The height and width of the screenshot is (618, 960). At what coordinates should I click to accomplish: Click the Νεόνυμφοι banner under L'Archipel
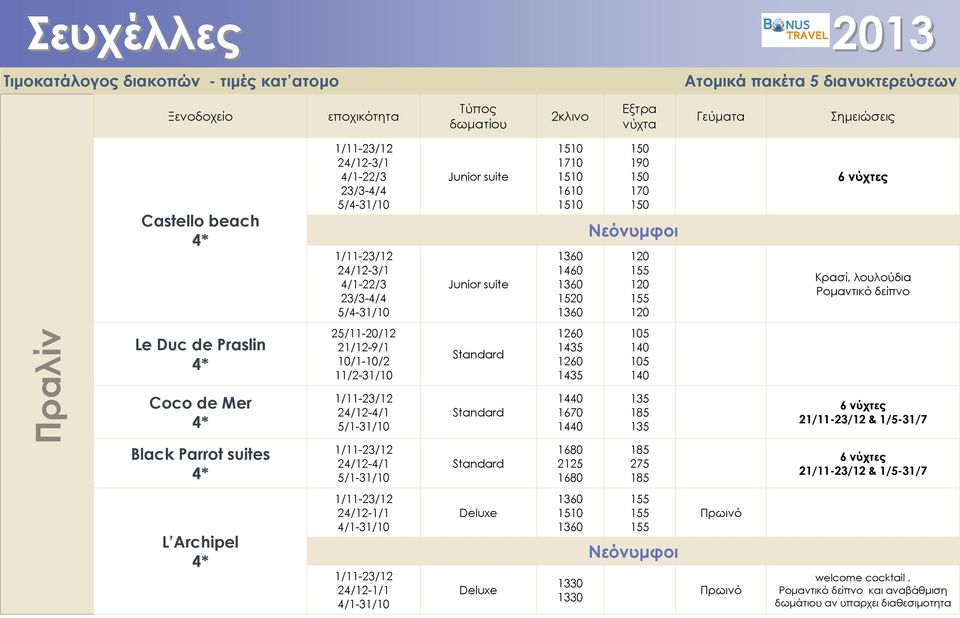633,552
